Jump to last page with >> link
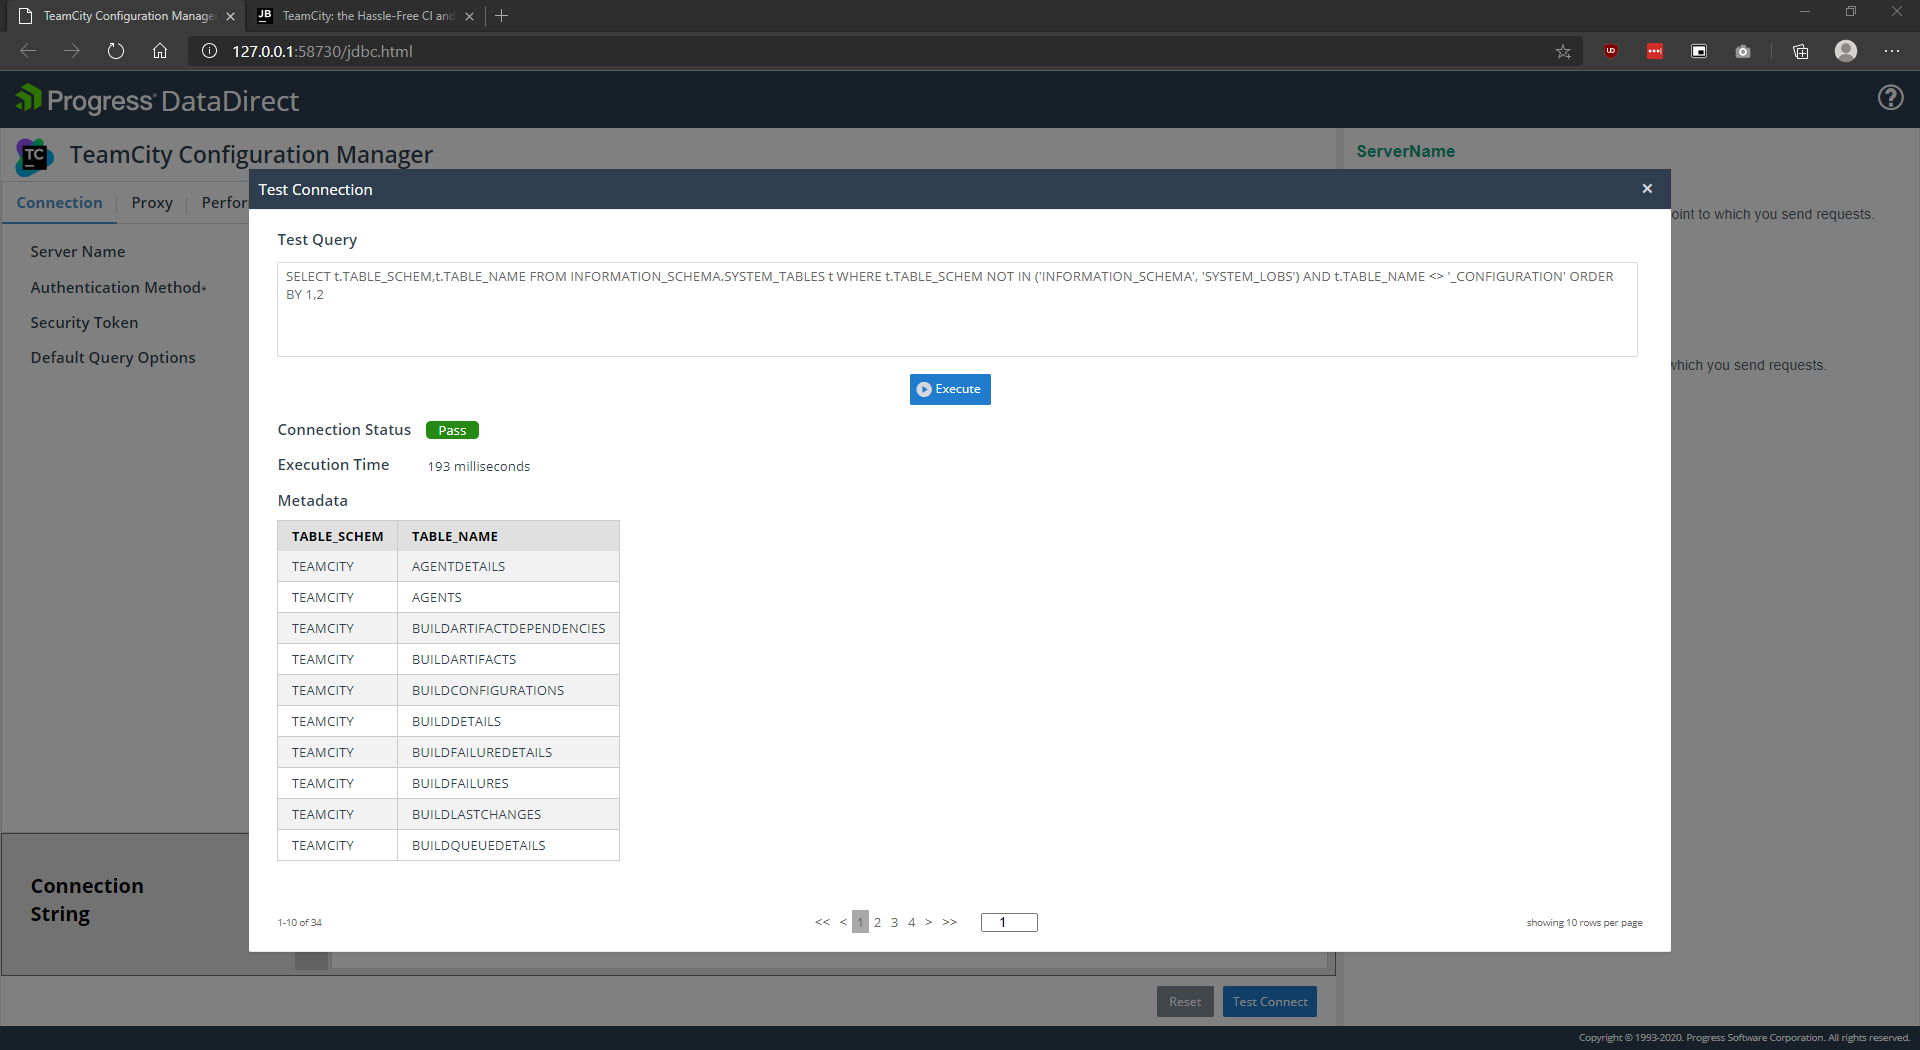 (950, 922)
